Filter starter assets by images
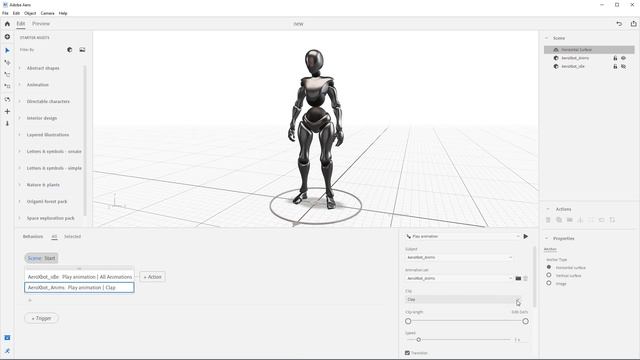 pyautogui.click(x=82, y=50)
